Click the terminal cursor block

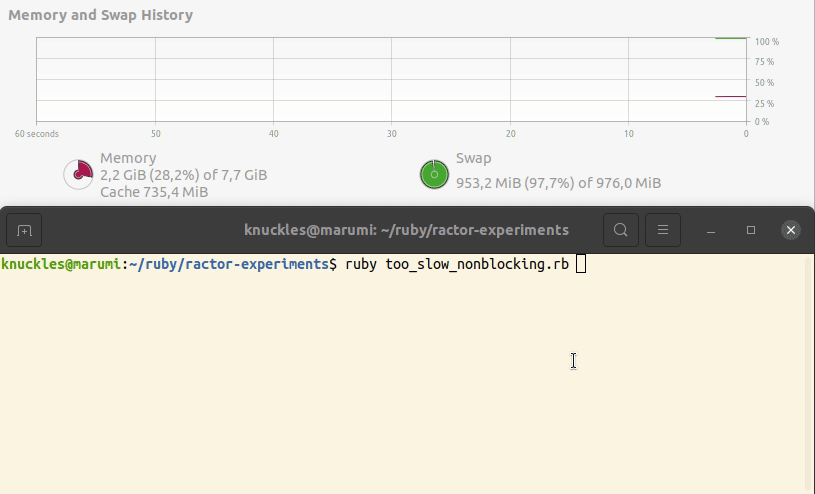[581, 264]
